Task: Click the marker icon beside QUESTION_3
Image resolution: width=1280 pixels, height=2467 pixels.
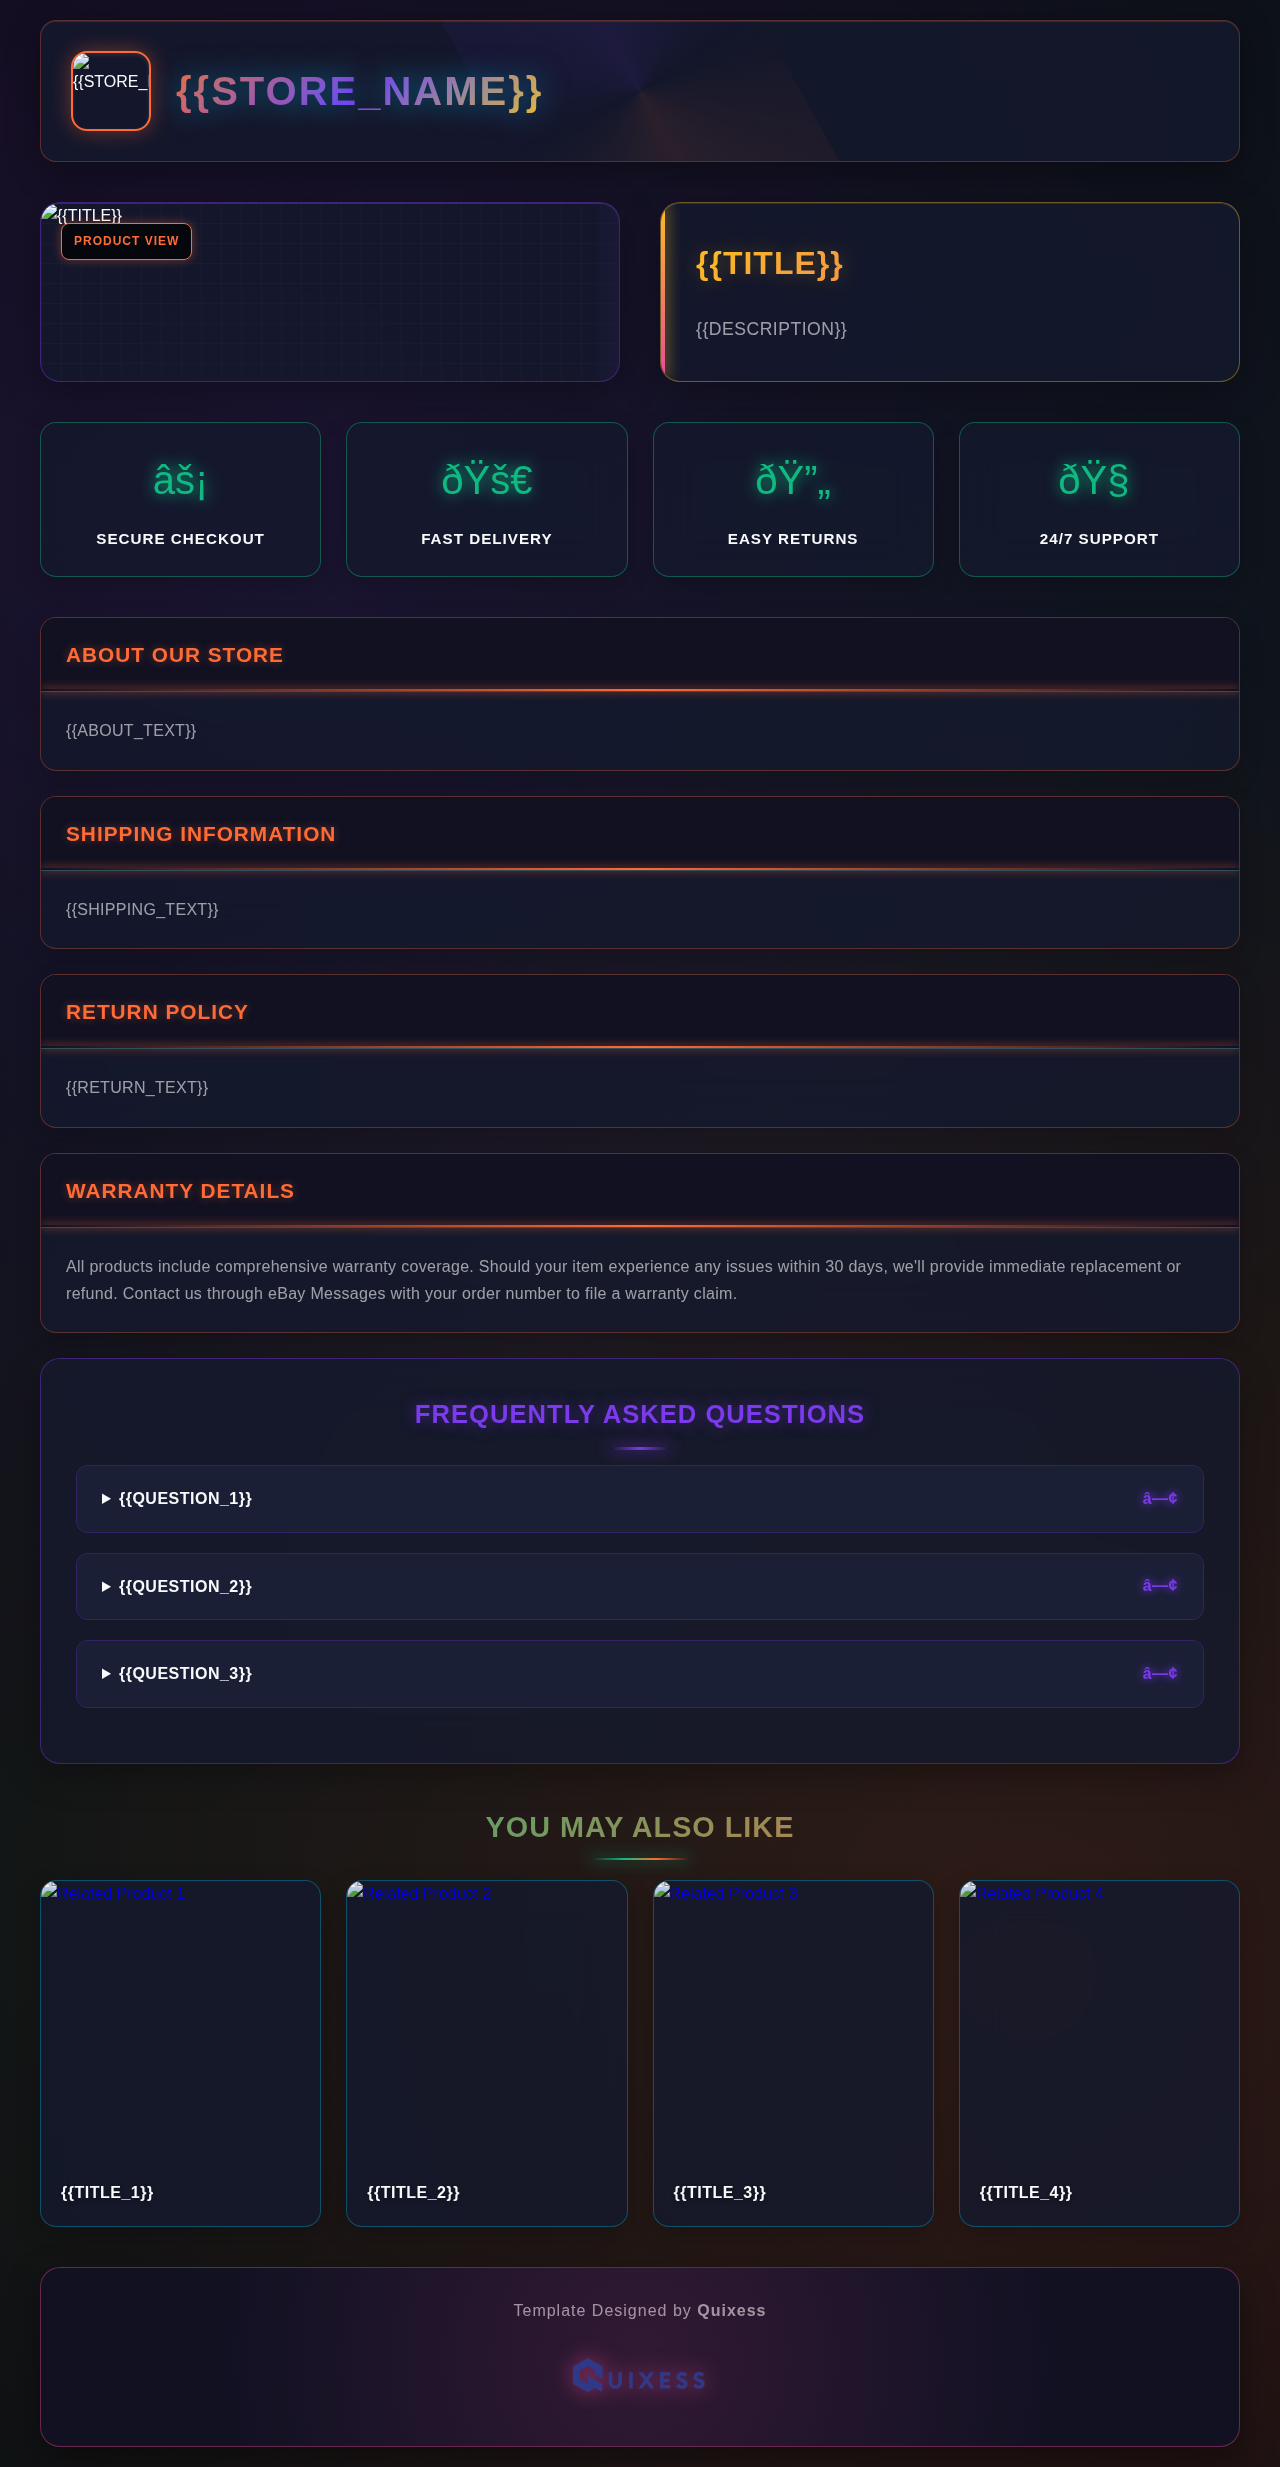Action: point(1160,1673)
